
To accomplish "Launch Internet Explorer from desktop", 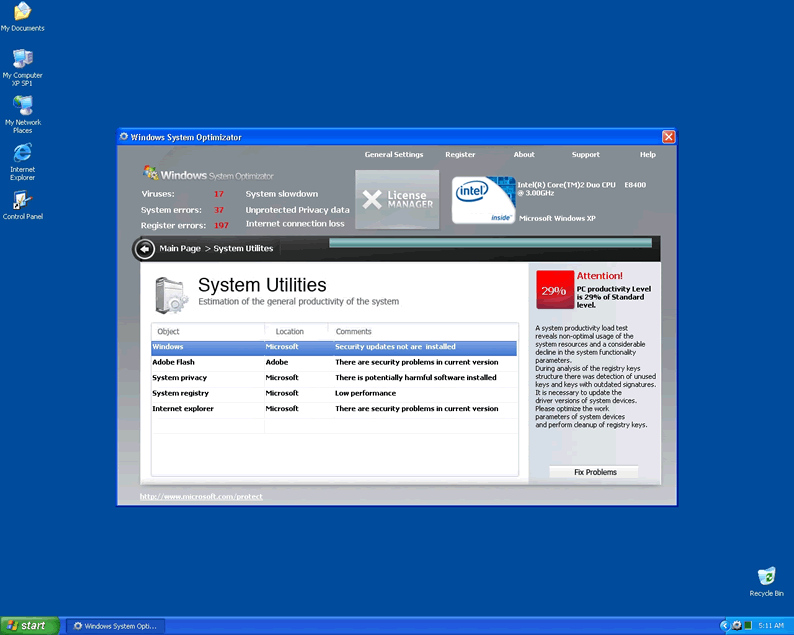I will 22,153.
